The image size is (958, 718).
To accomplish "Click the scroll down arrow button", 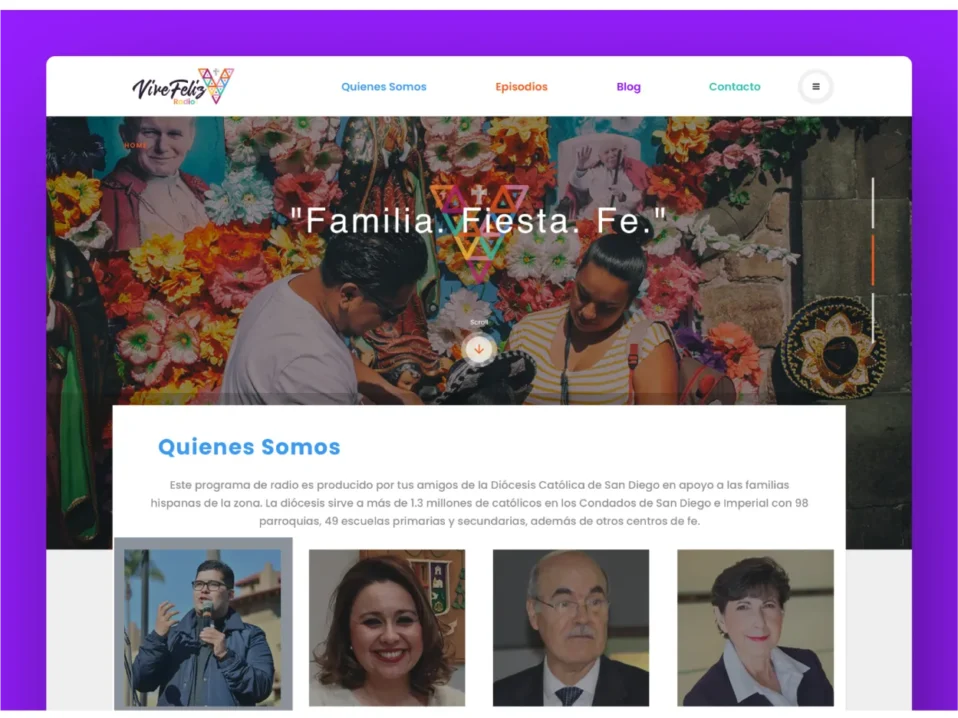I will [479, 350].
